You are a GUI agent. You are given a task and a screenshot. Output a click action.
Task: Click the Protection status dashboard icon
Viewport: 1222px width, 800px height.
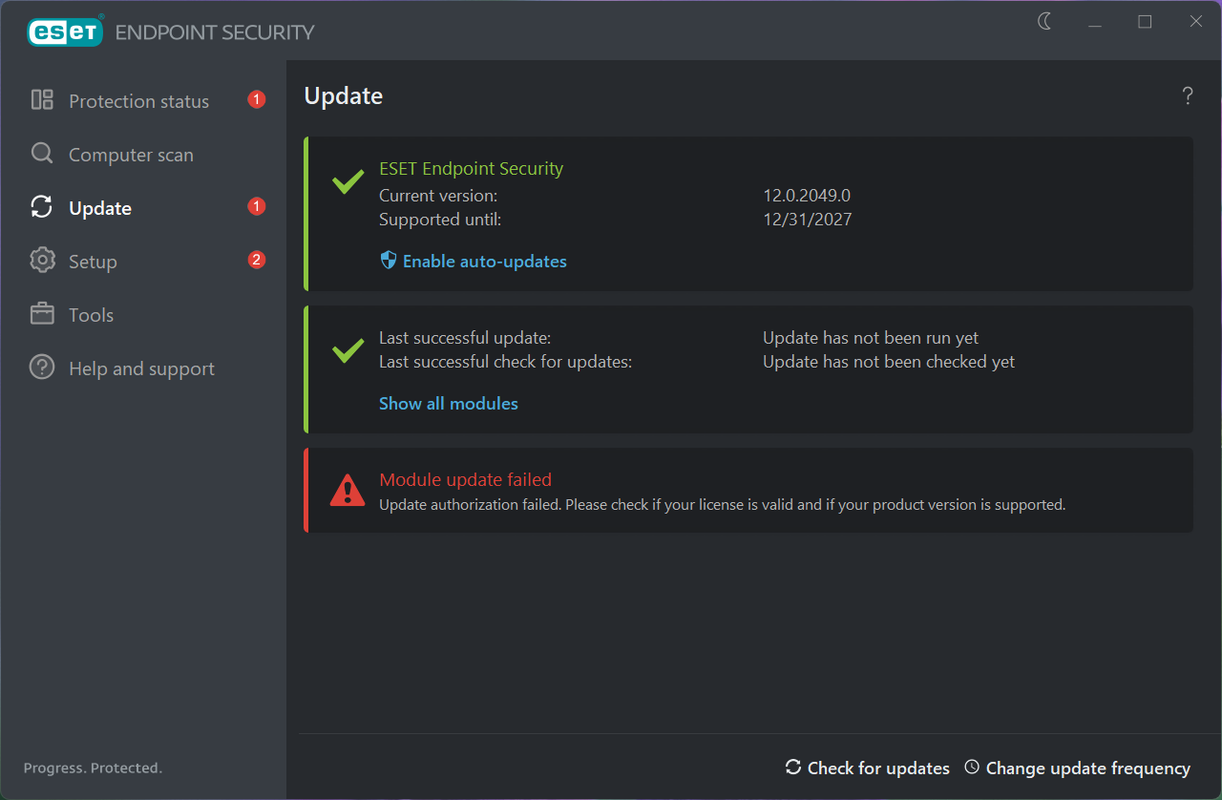coord(42,100)
